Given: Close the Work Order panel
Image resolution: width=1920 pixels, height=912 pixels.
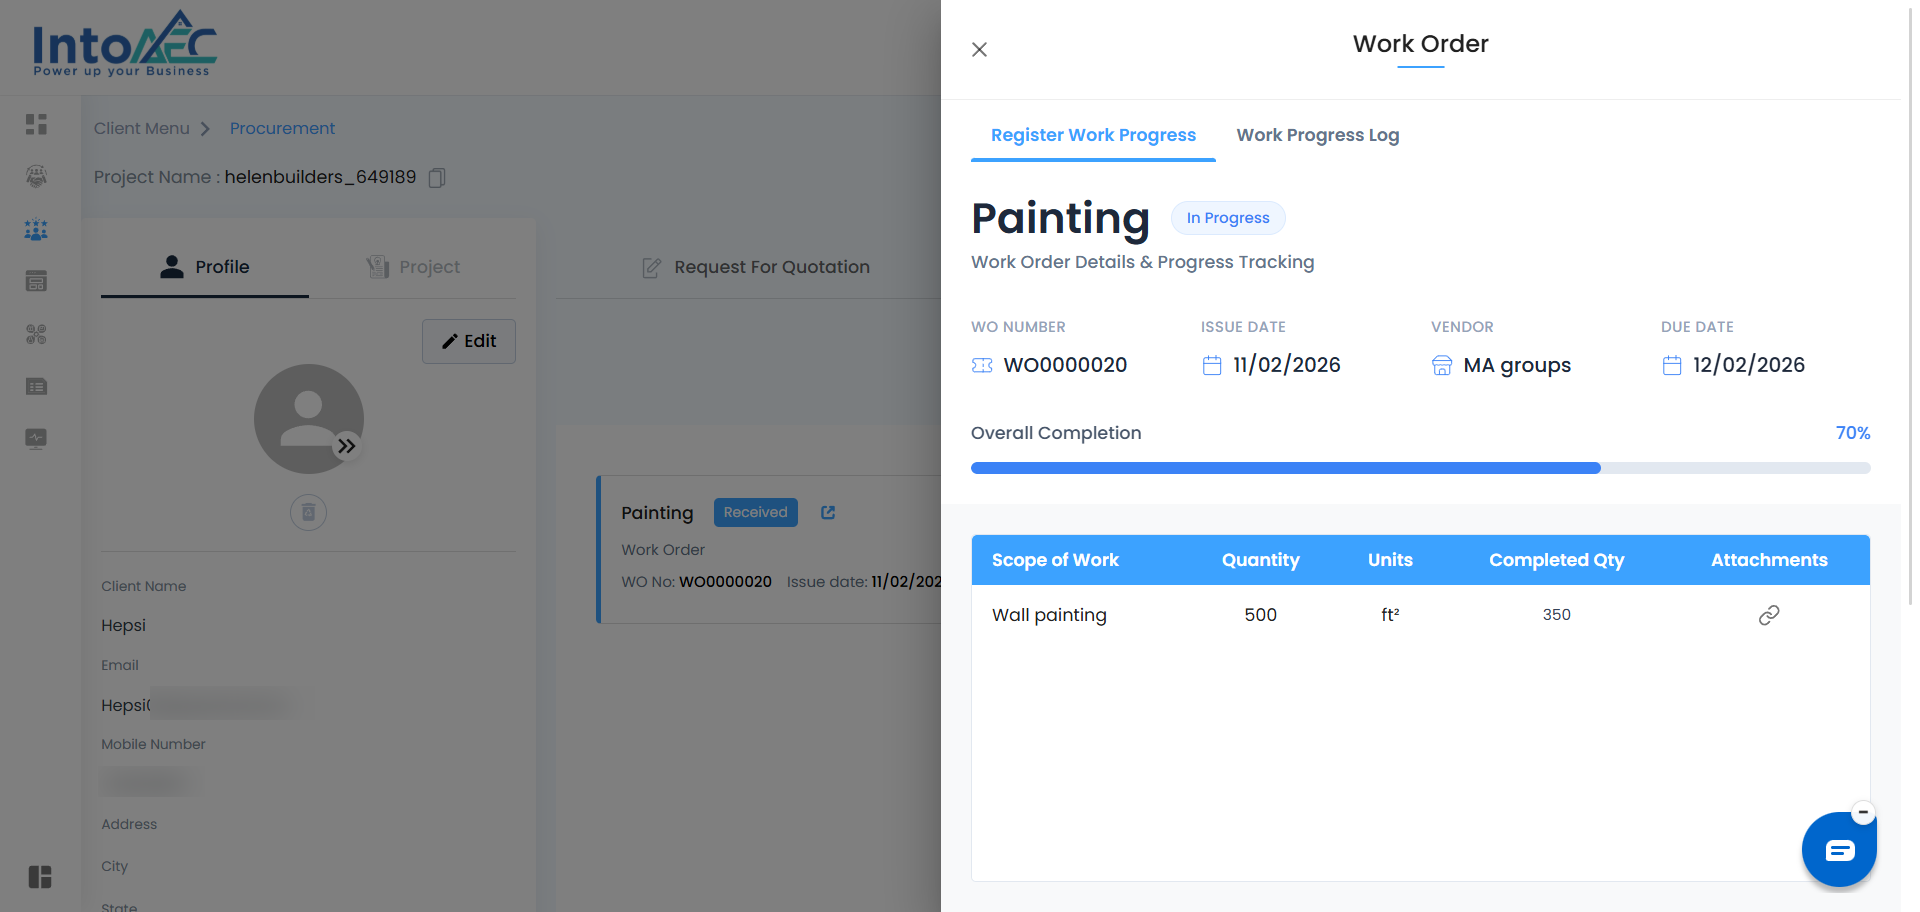Looking at the screenshot, I should pos(979,50).
